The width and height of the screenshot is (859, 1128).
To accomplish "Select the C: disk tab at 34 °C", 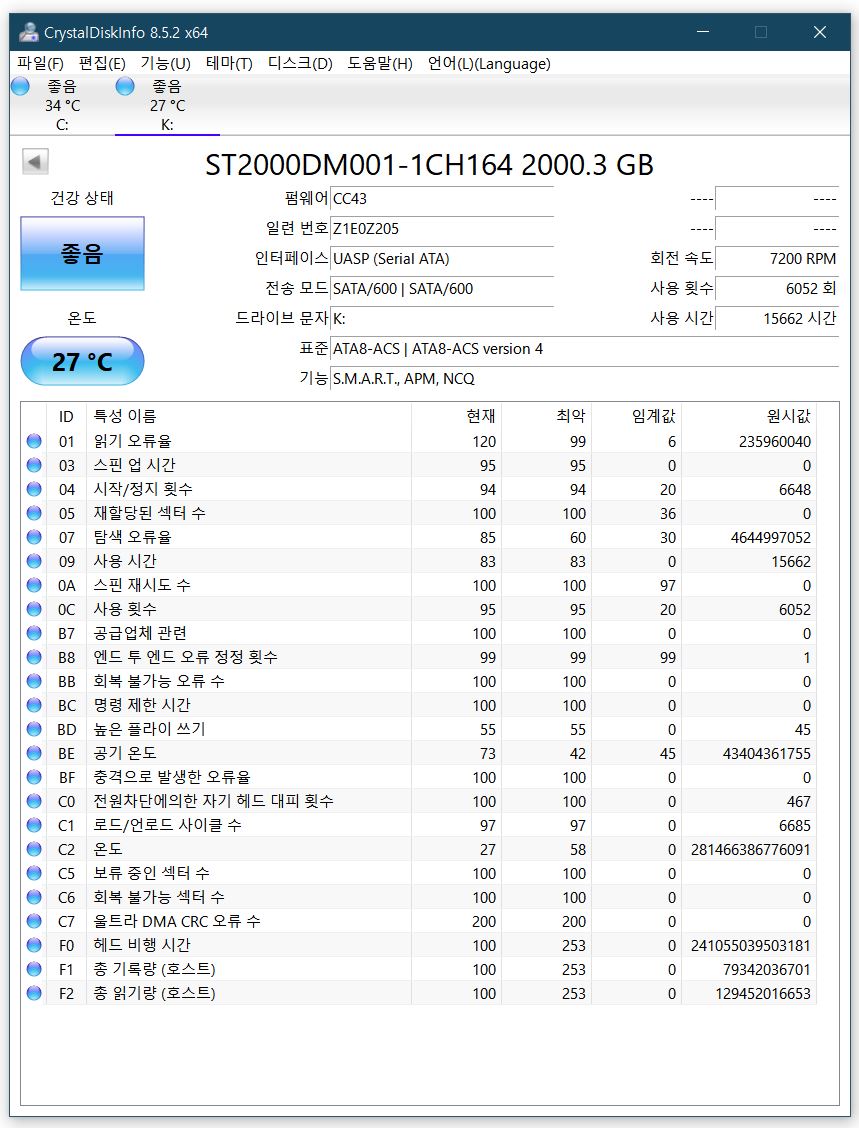I will 63,105.
